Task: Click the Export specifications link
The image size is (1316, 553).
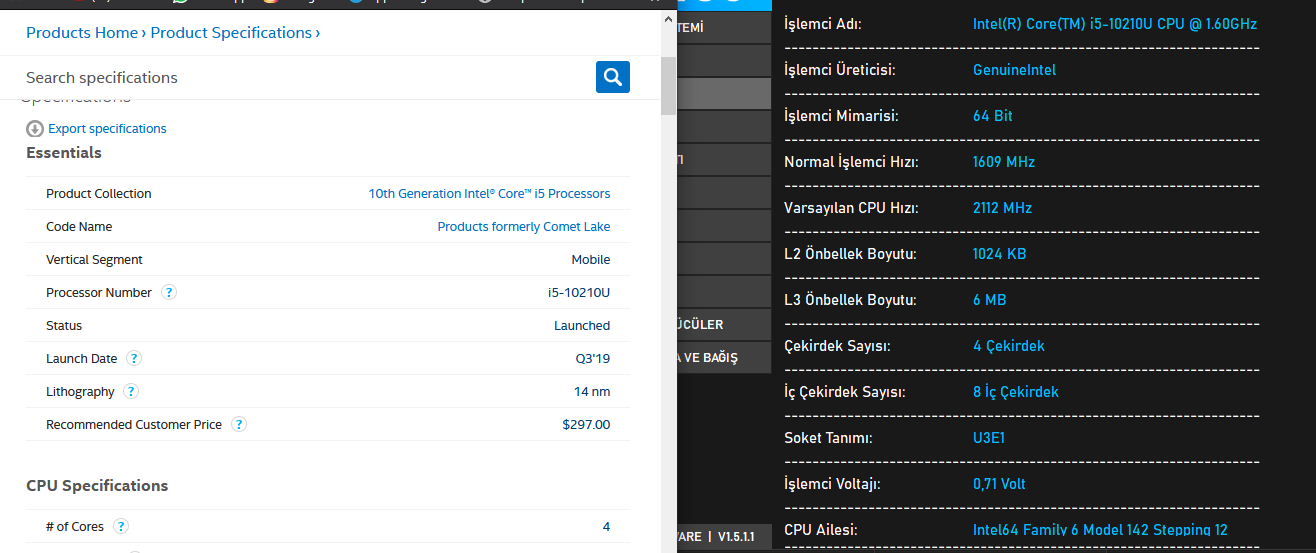Action: click(x=107, y=129)
